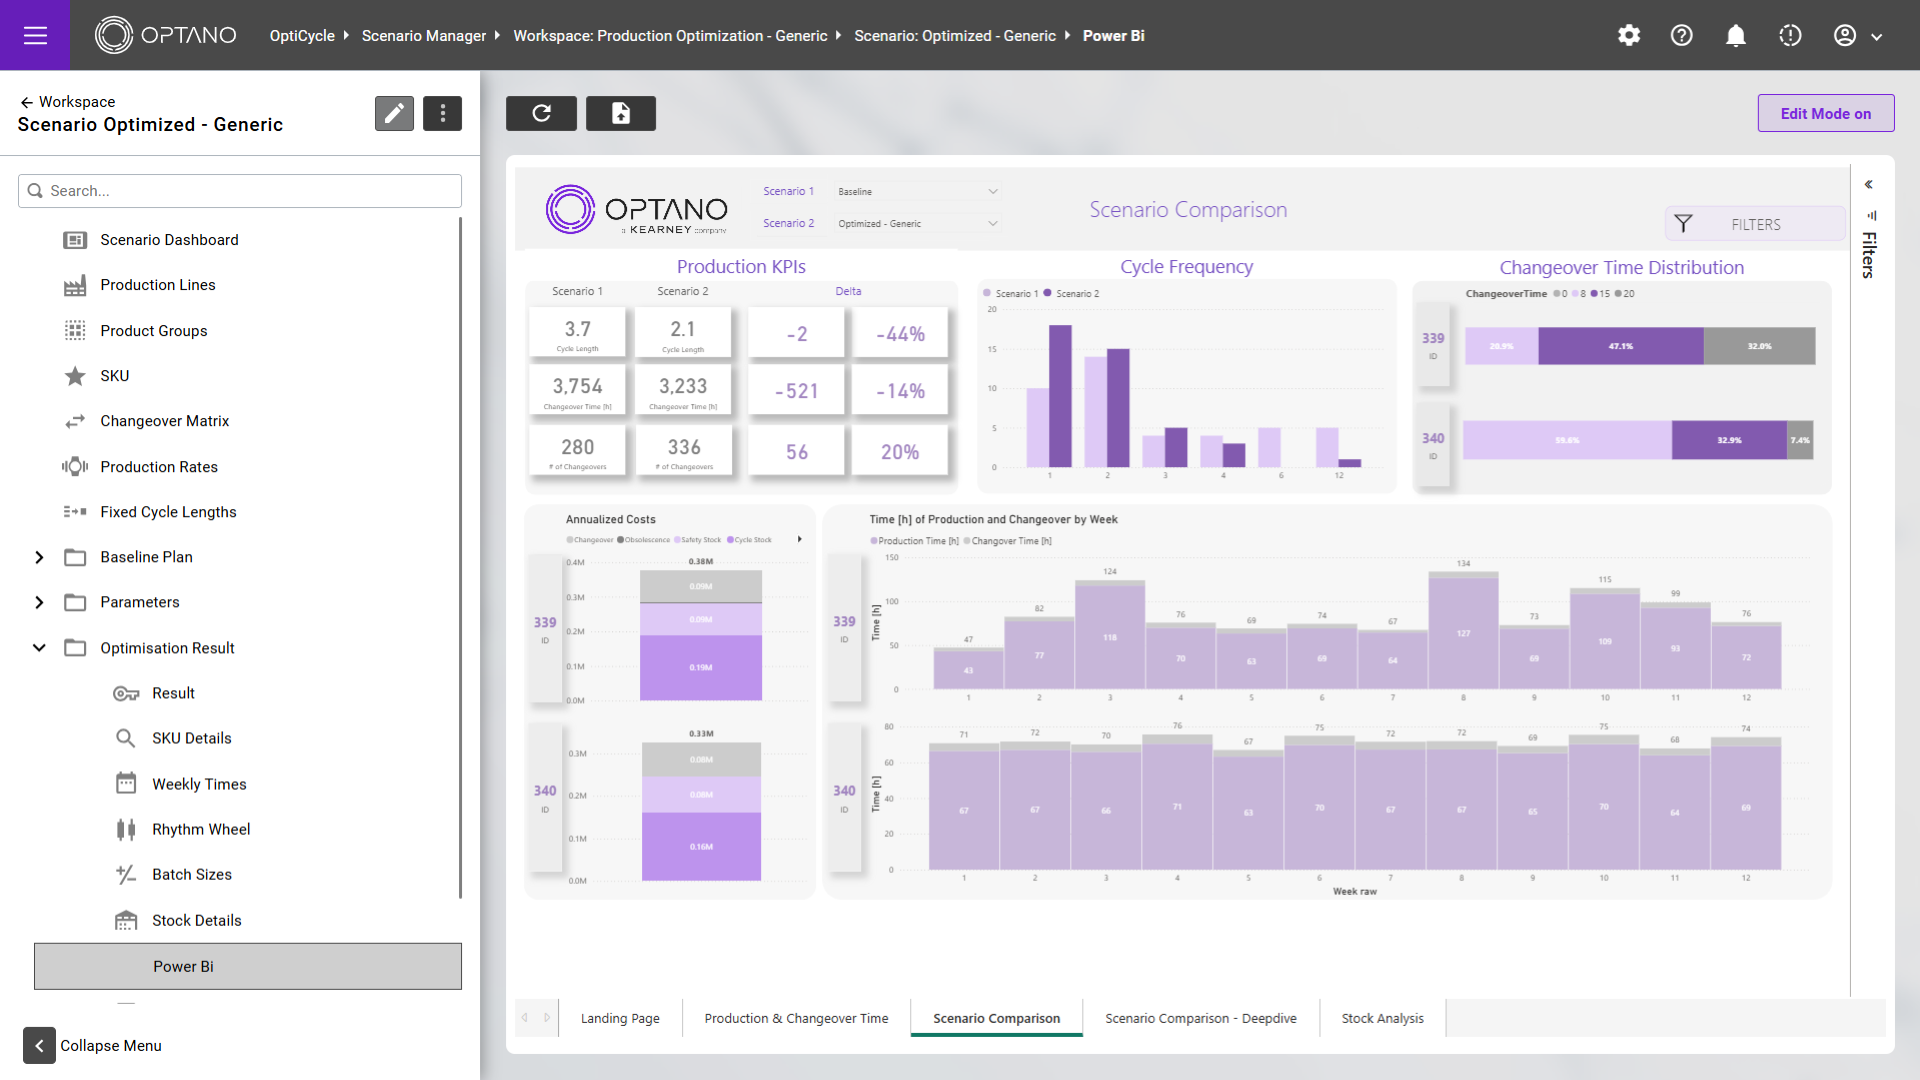The width and height of the screenshot is (1920, 1080).
Task: Open the Result key item
Action: [x=173, y=693]
